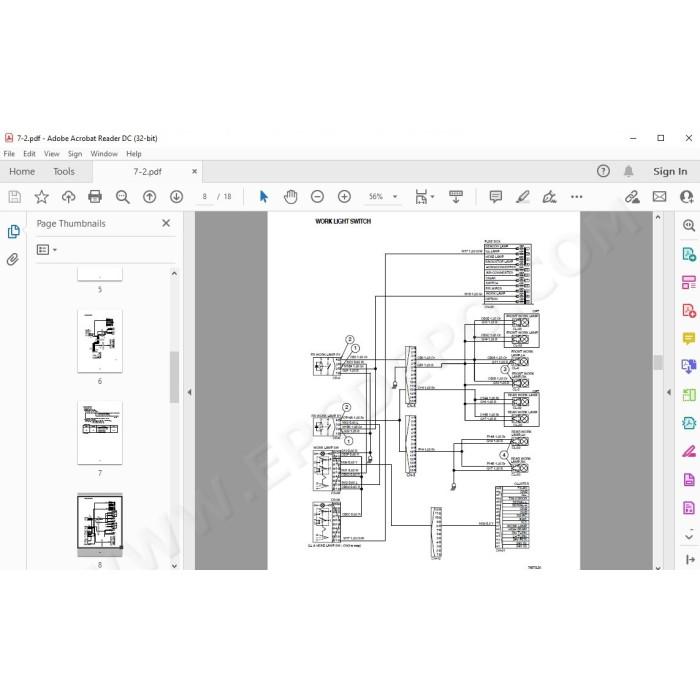700x700 pixels.
Task: Show more toolbar tools ellipsis
Action: (x=576, y=196)
